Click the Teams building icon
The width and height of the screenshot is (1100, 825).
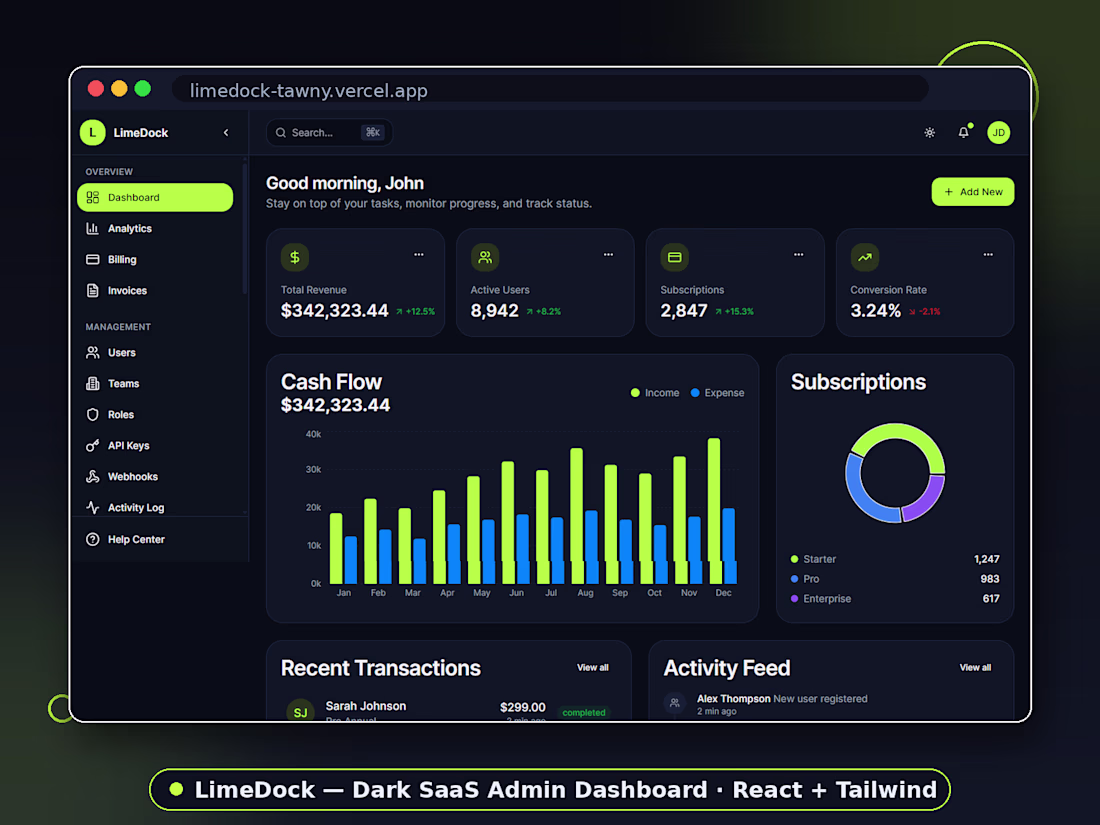point(93,384)
